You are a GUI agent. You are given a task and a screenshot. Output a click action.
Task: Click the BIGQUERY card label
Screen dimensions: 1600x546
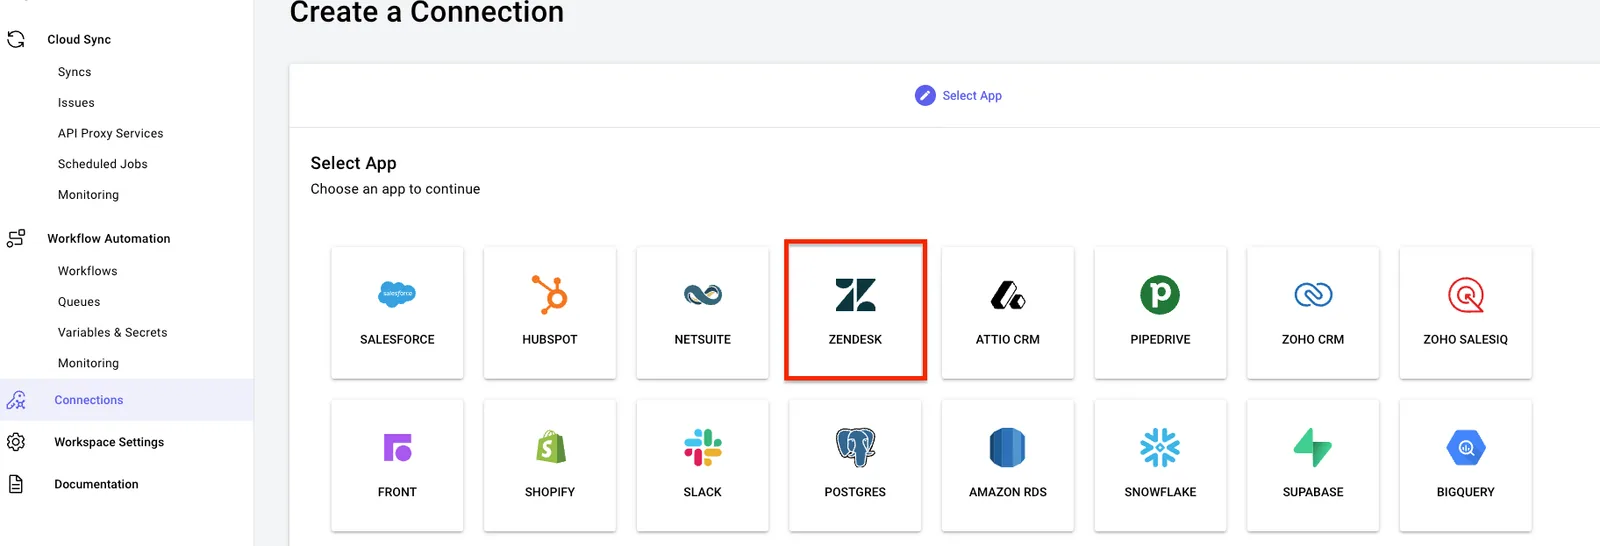tap(1466, 492)
